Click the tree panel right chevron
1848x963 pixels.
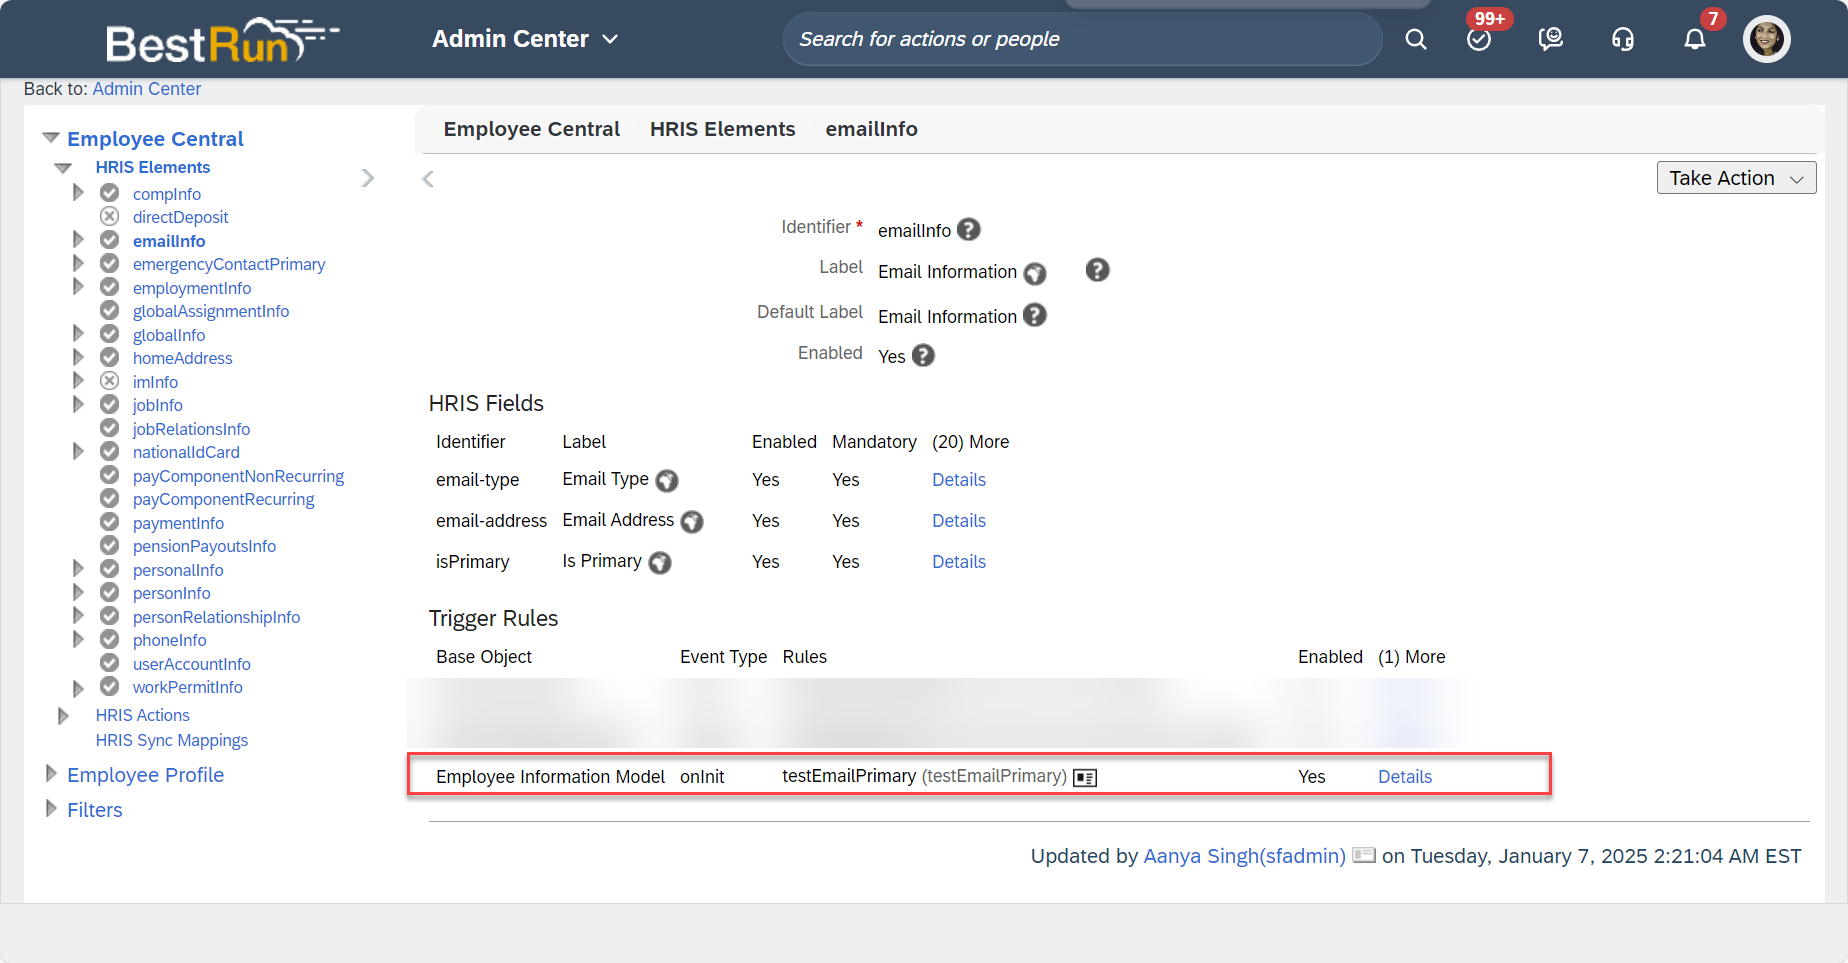pos(368,178)
